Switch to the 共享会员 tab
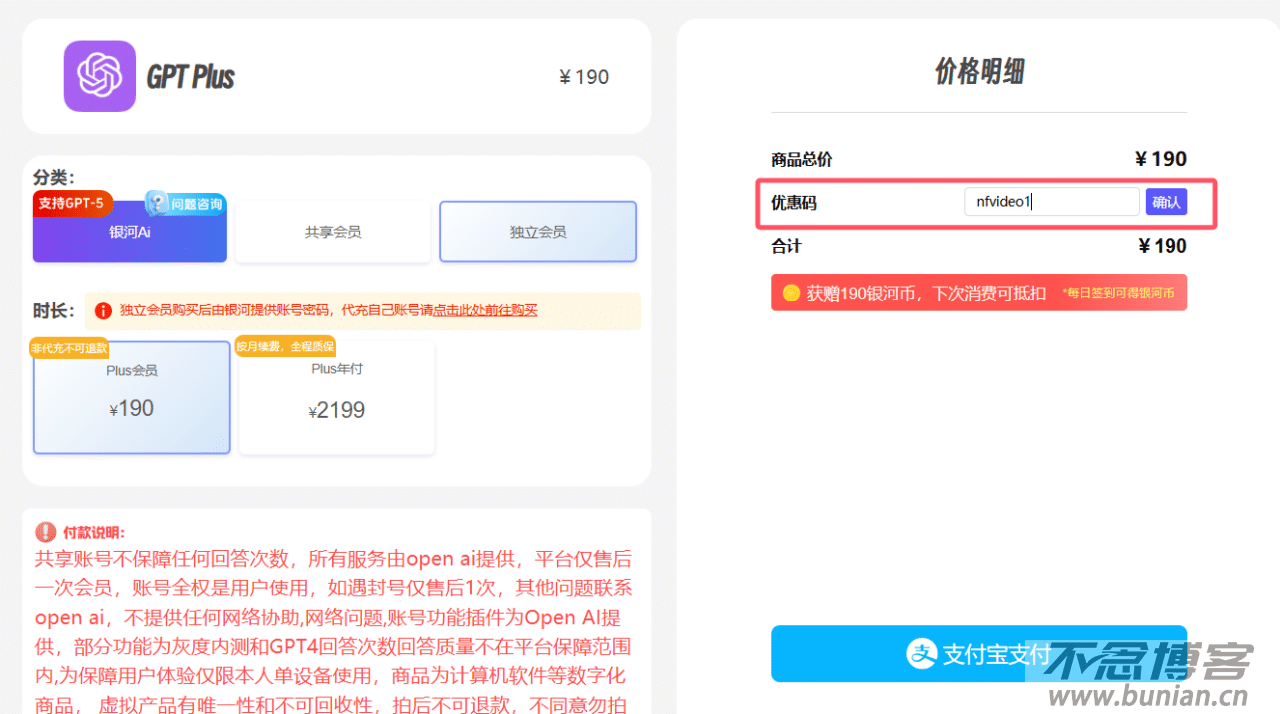 pyautogui.click(x=332, y=231)
